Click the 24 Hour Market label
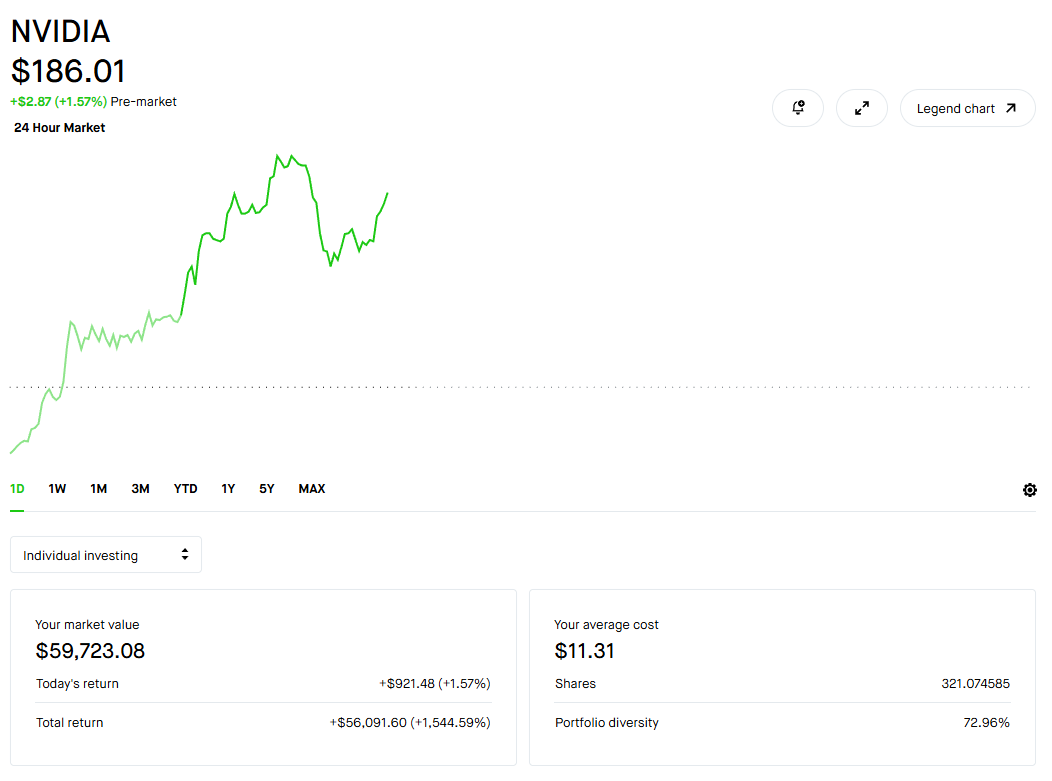 pyautogui.click(x=60, y=127)
